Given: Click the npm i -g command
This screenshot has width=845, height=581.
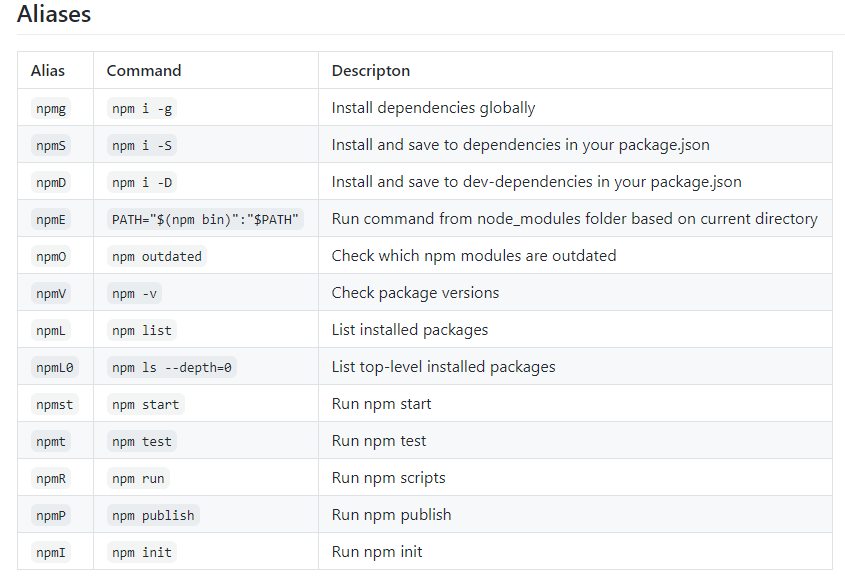Looking at the screenshot, I should pos(142,108).
